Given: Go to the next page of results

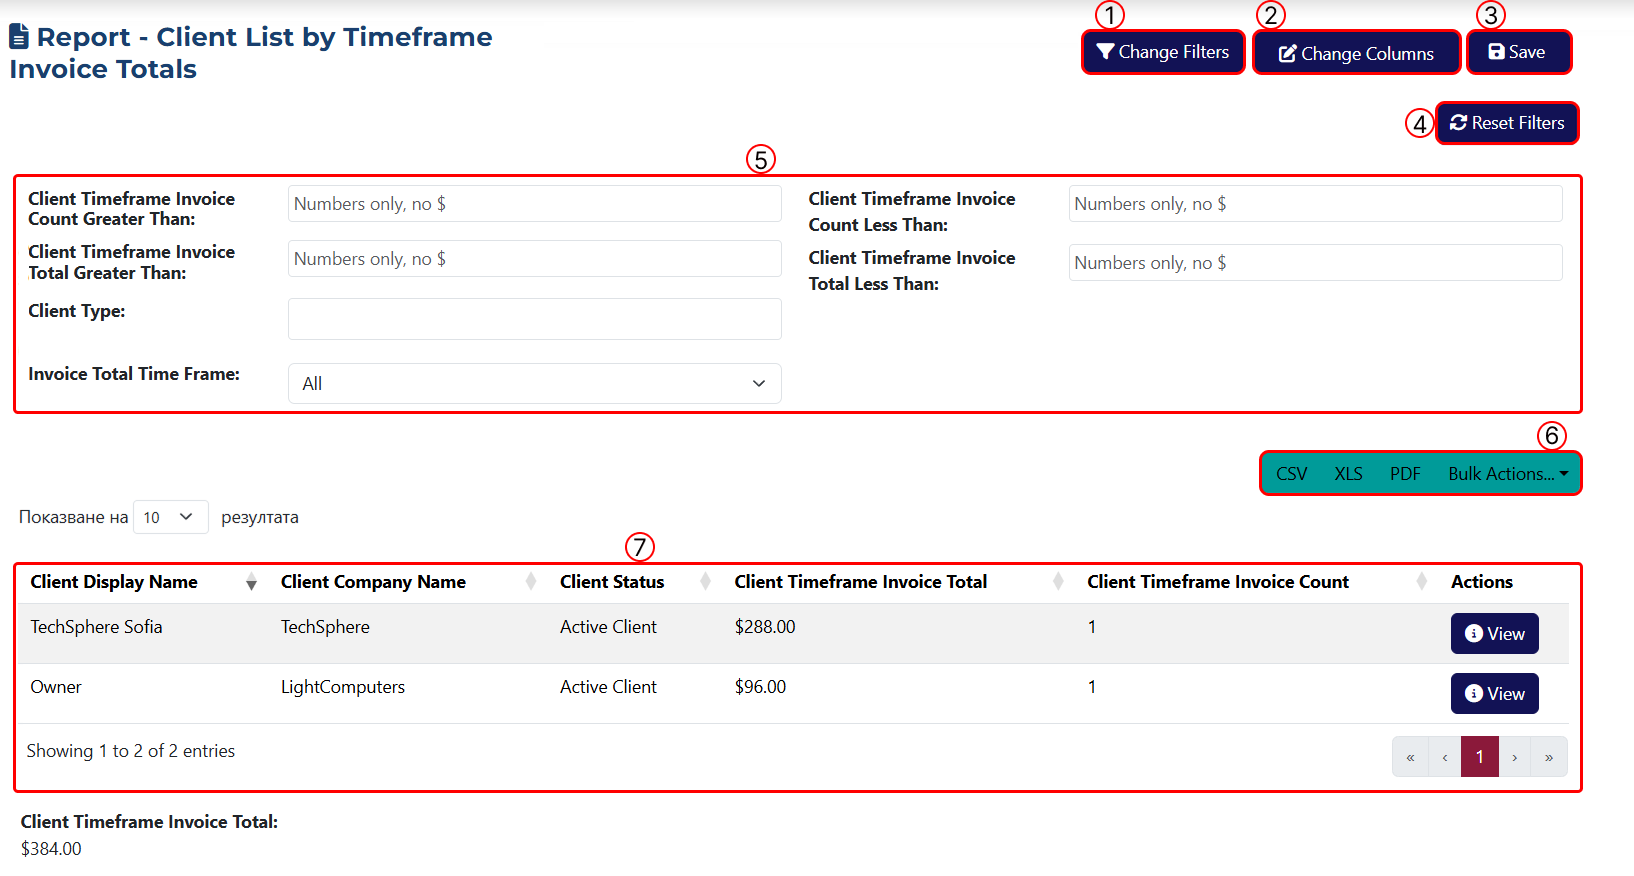Looking at the screenshot, I should click(1515, 757).
